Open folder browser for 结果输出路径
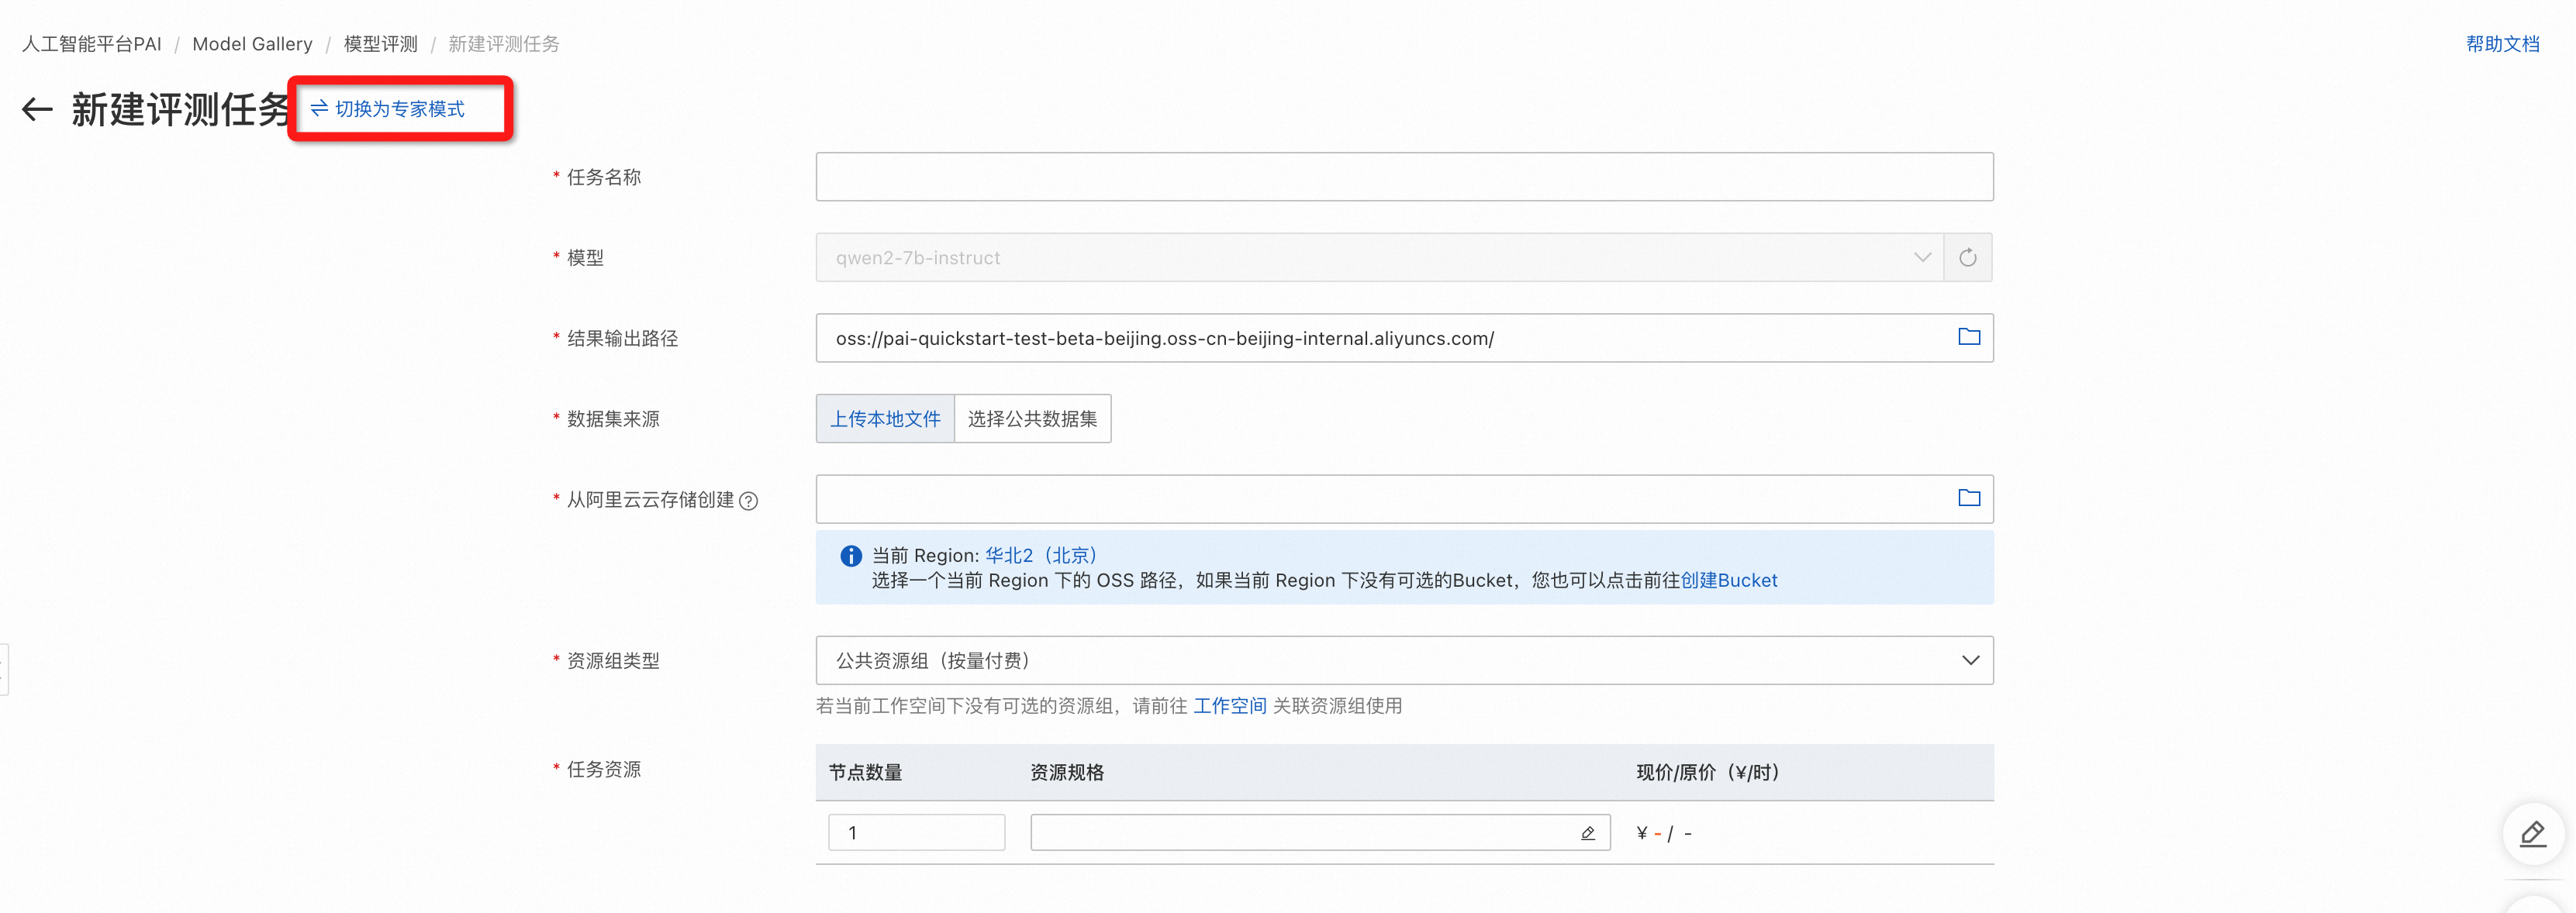 [x=1968, y=337]
